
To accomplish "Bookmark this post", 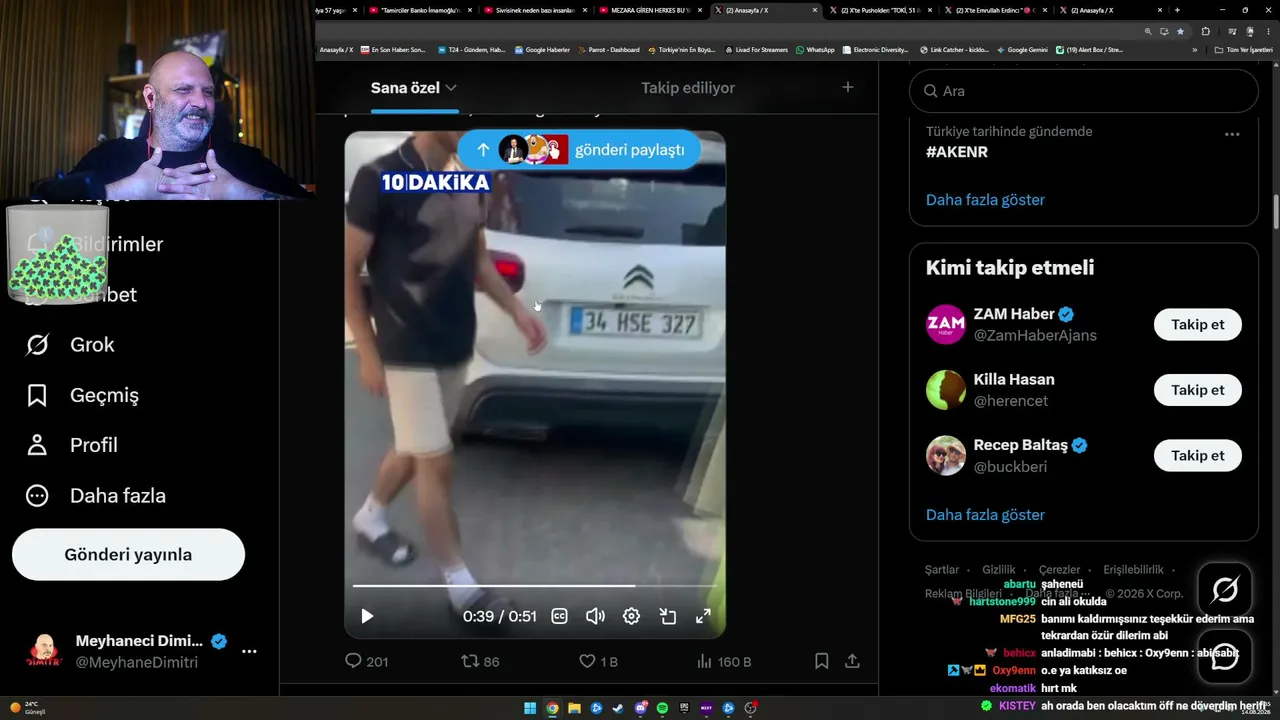I will coord(821,661).
